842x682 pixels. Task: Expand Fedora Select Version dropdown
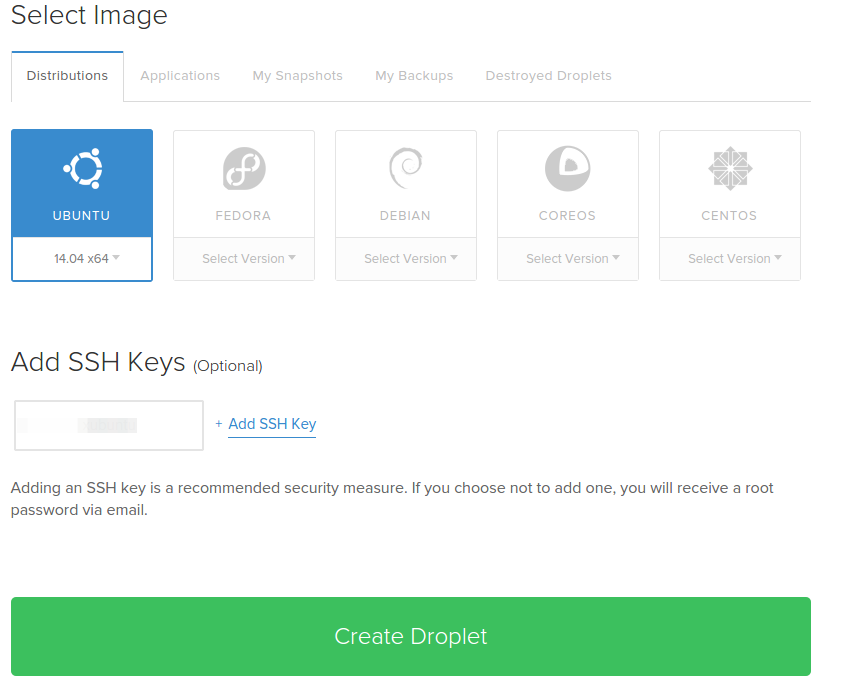pyautogui.click(x=244, y=259)
